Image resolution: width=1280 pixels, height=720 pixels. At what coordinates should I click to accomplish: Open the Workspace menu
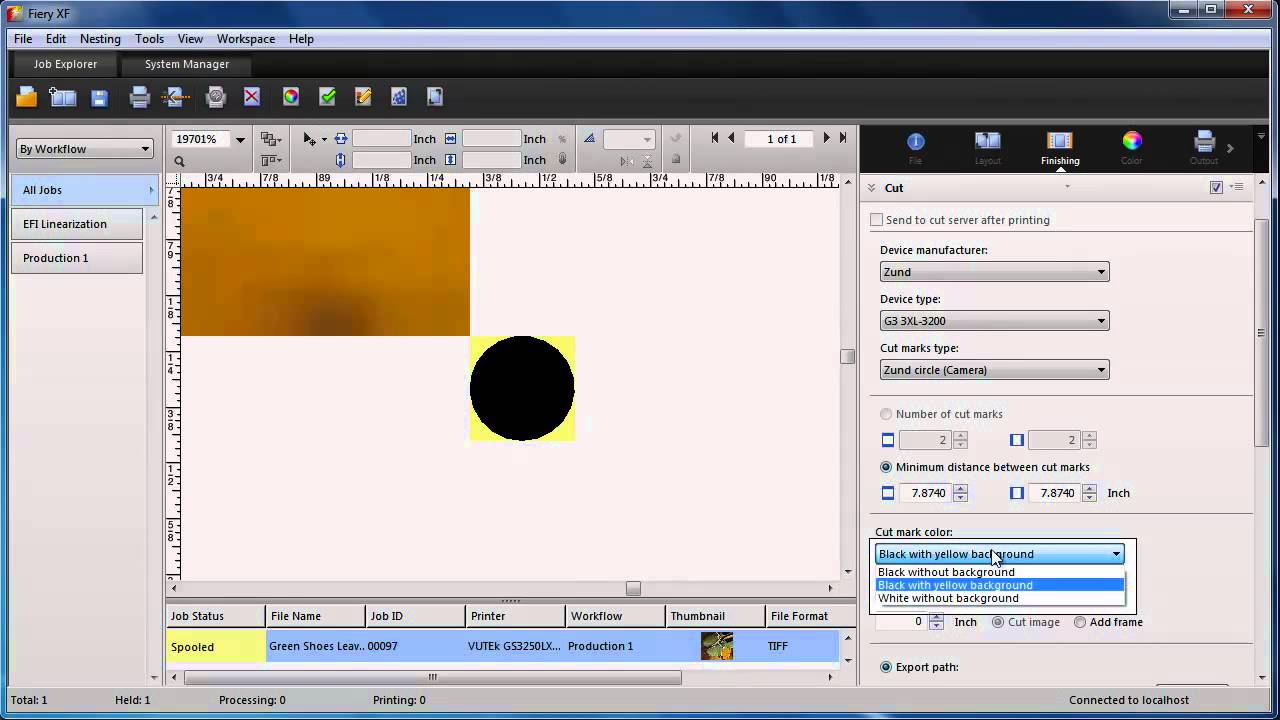[246, 39]
